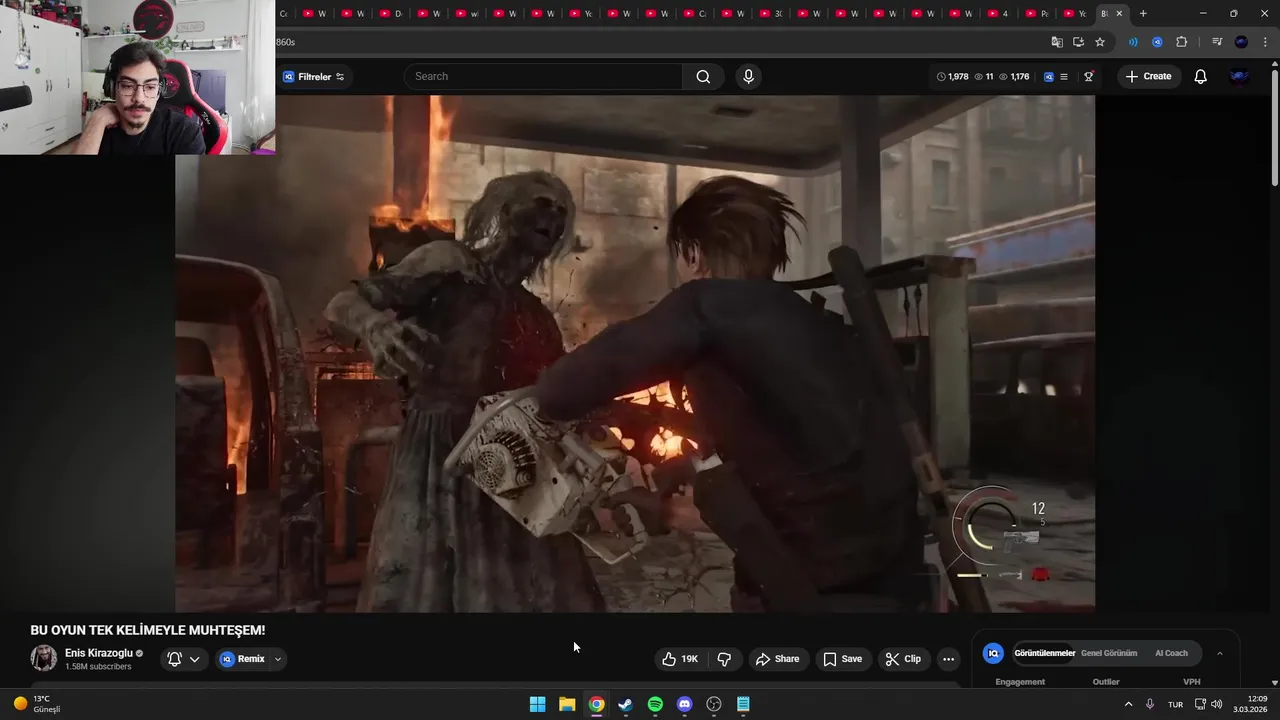Switch to the Genel Görünüm tab
This screenshot has width=1280, height=720.
click(x=1109, y=653)
